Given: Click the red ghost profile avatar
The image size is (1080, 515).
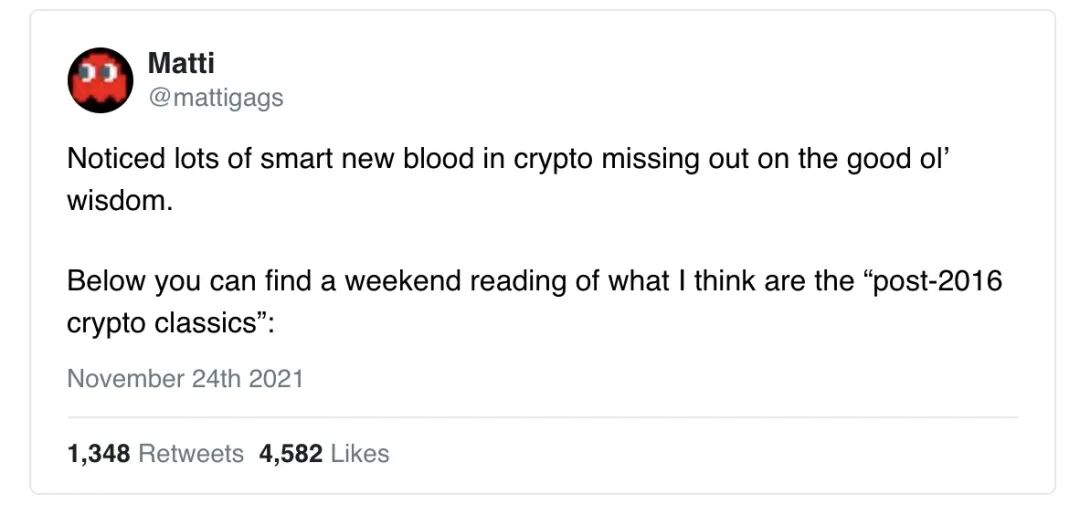Looking at the screenshot, I should pos(100,80).
